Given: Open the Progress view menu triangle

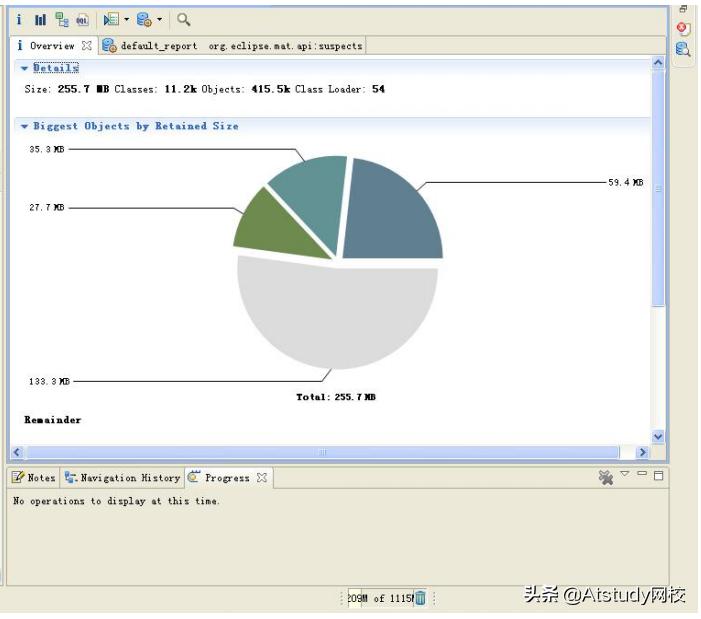Looking at the screenshot, I should [x=624, y=474].
